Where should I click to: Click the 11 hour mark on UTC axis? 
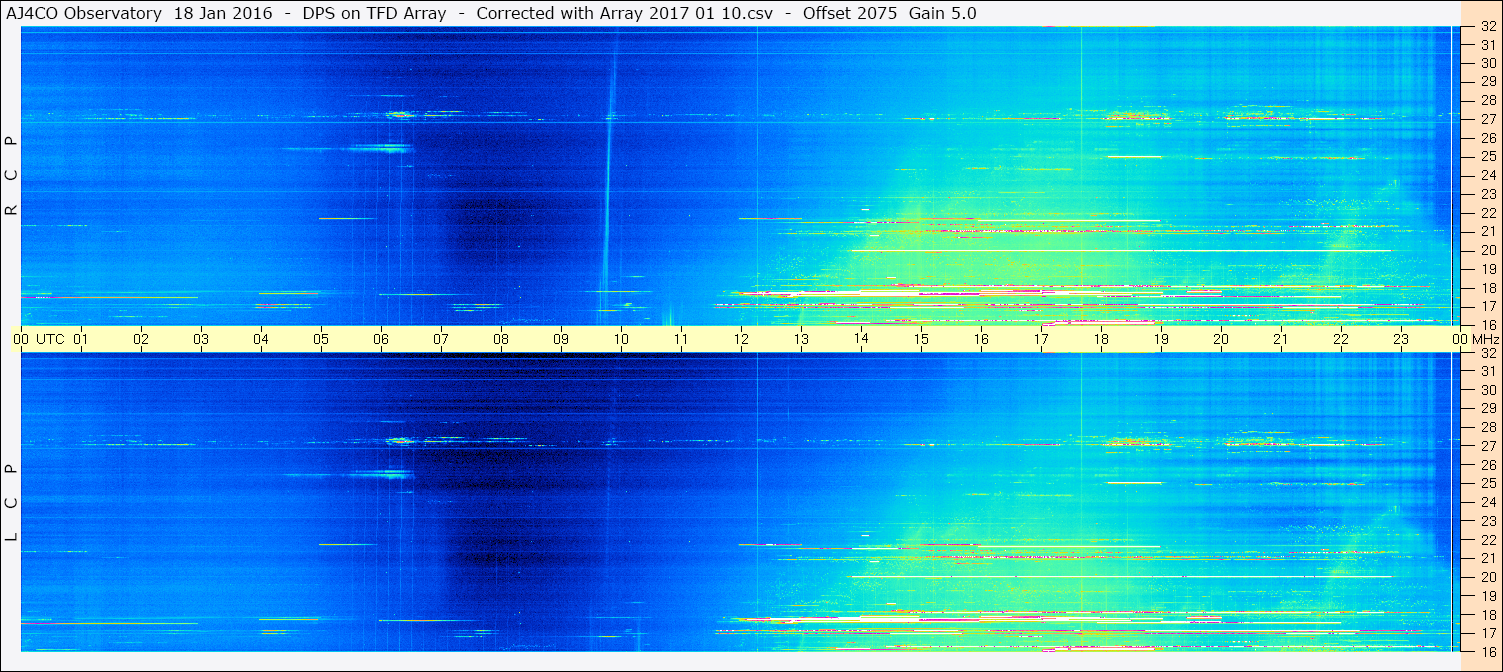point(681,339)
